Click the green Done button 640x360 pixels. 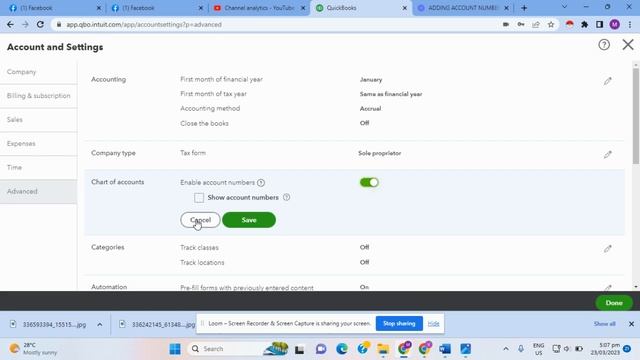pyautogui.click(x=613, y=303)
